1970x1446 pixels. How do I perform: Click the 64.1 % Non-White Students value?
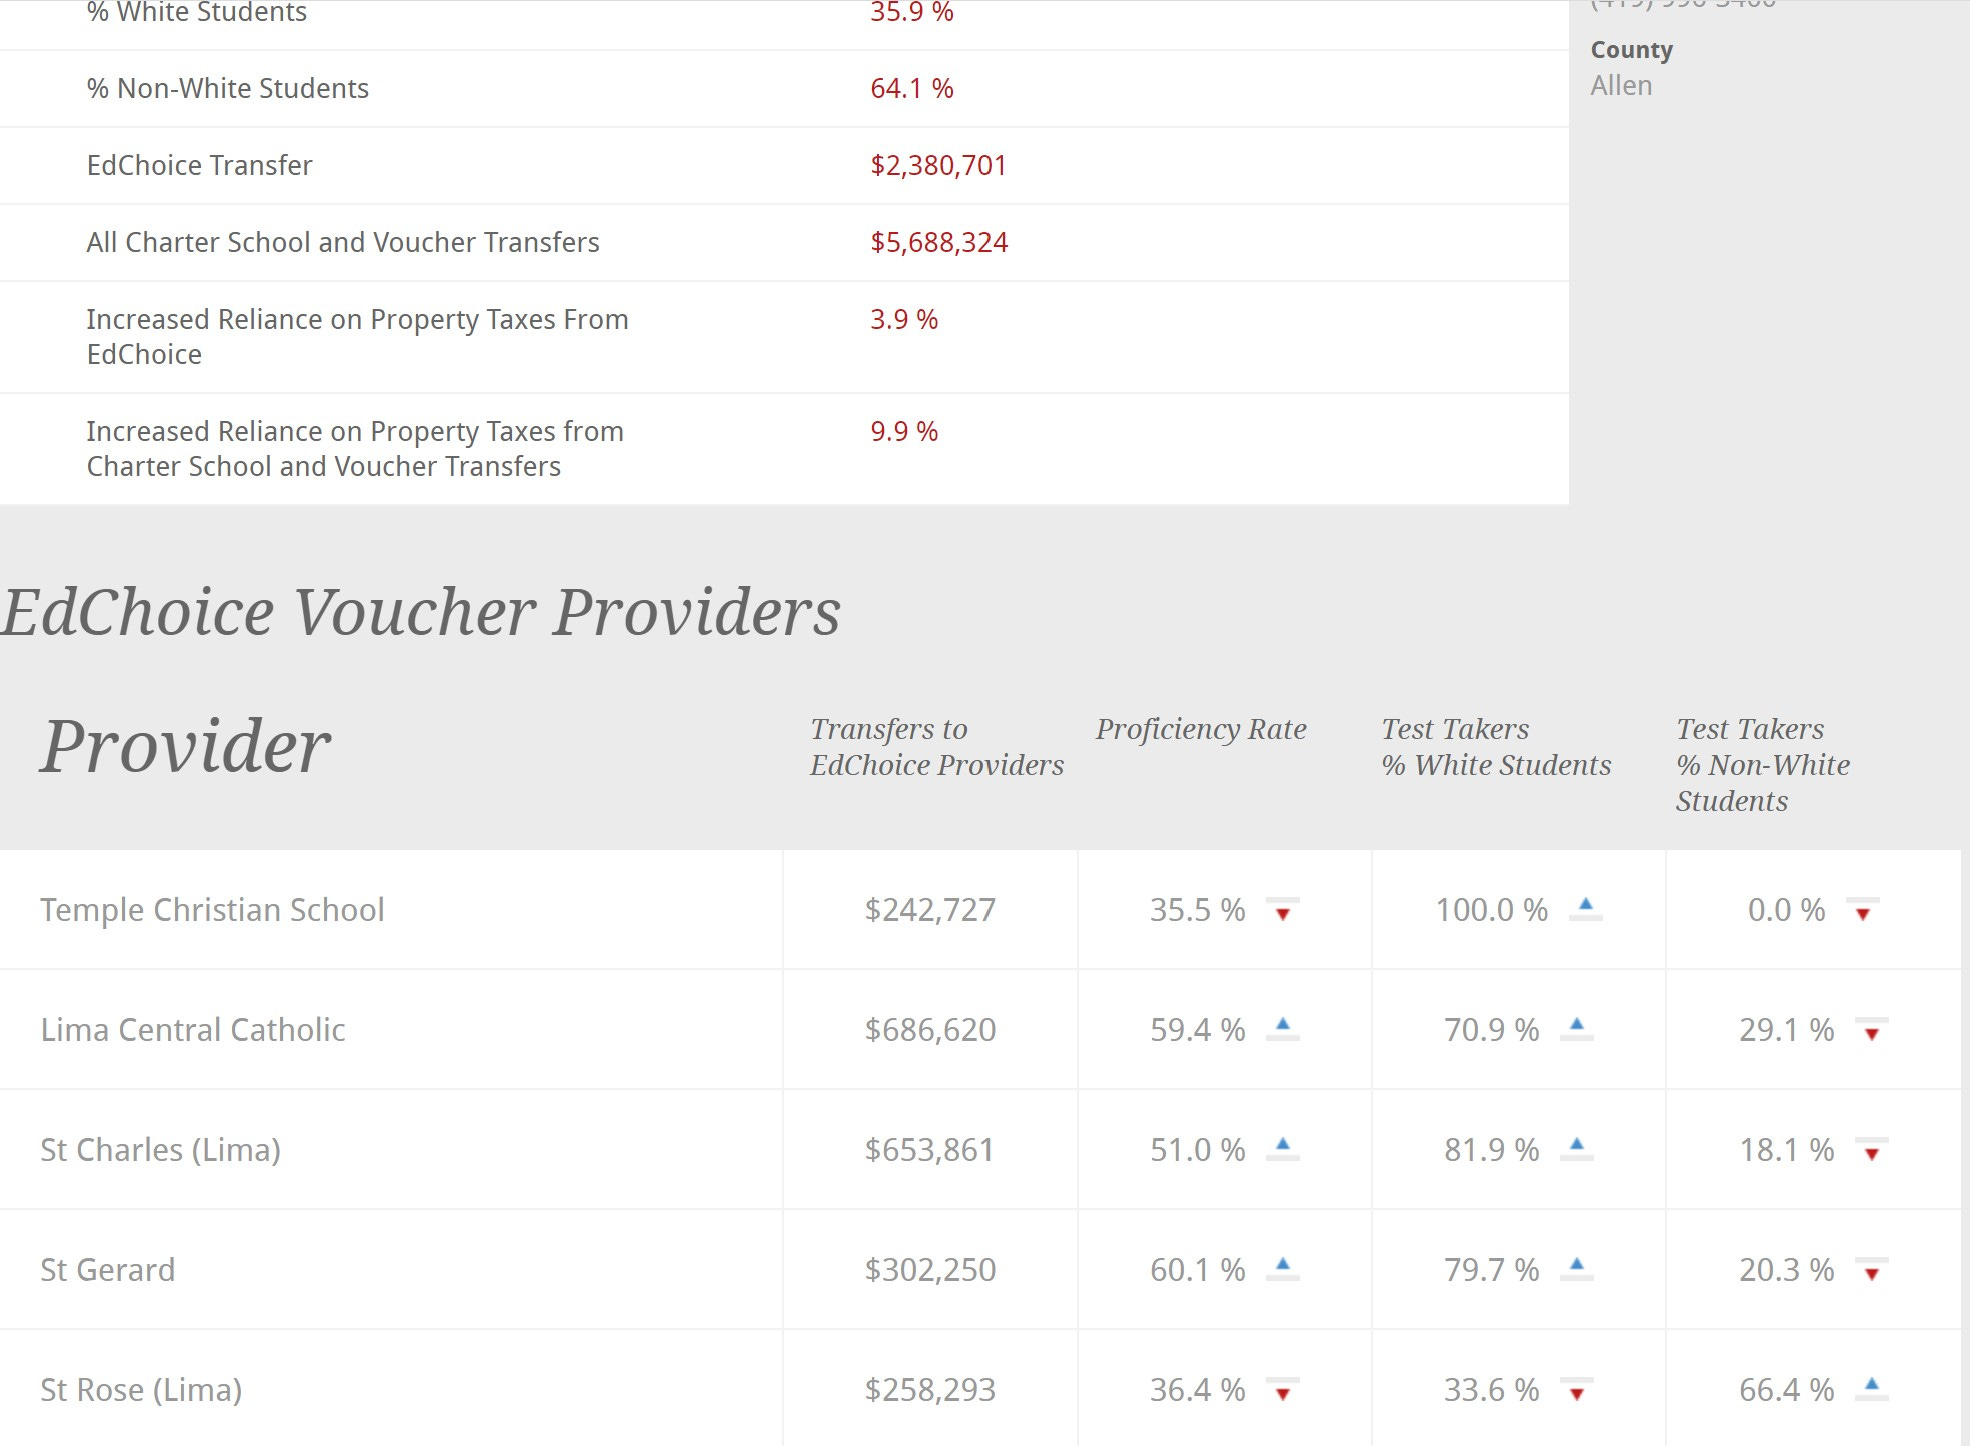[911, 88]
